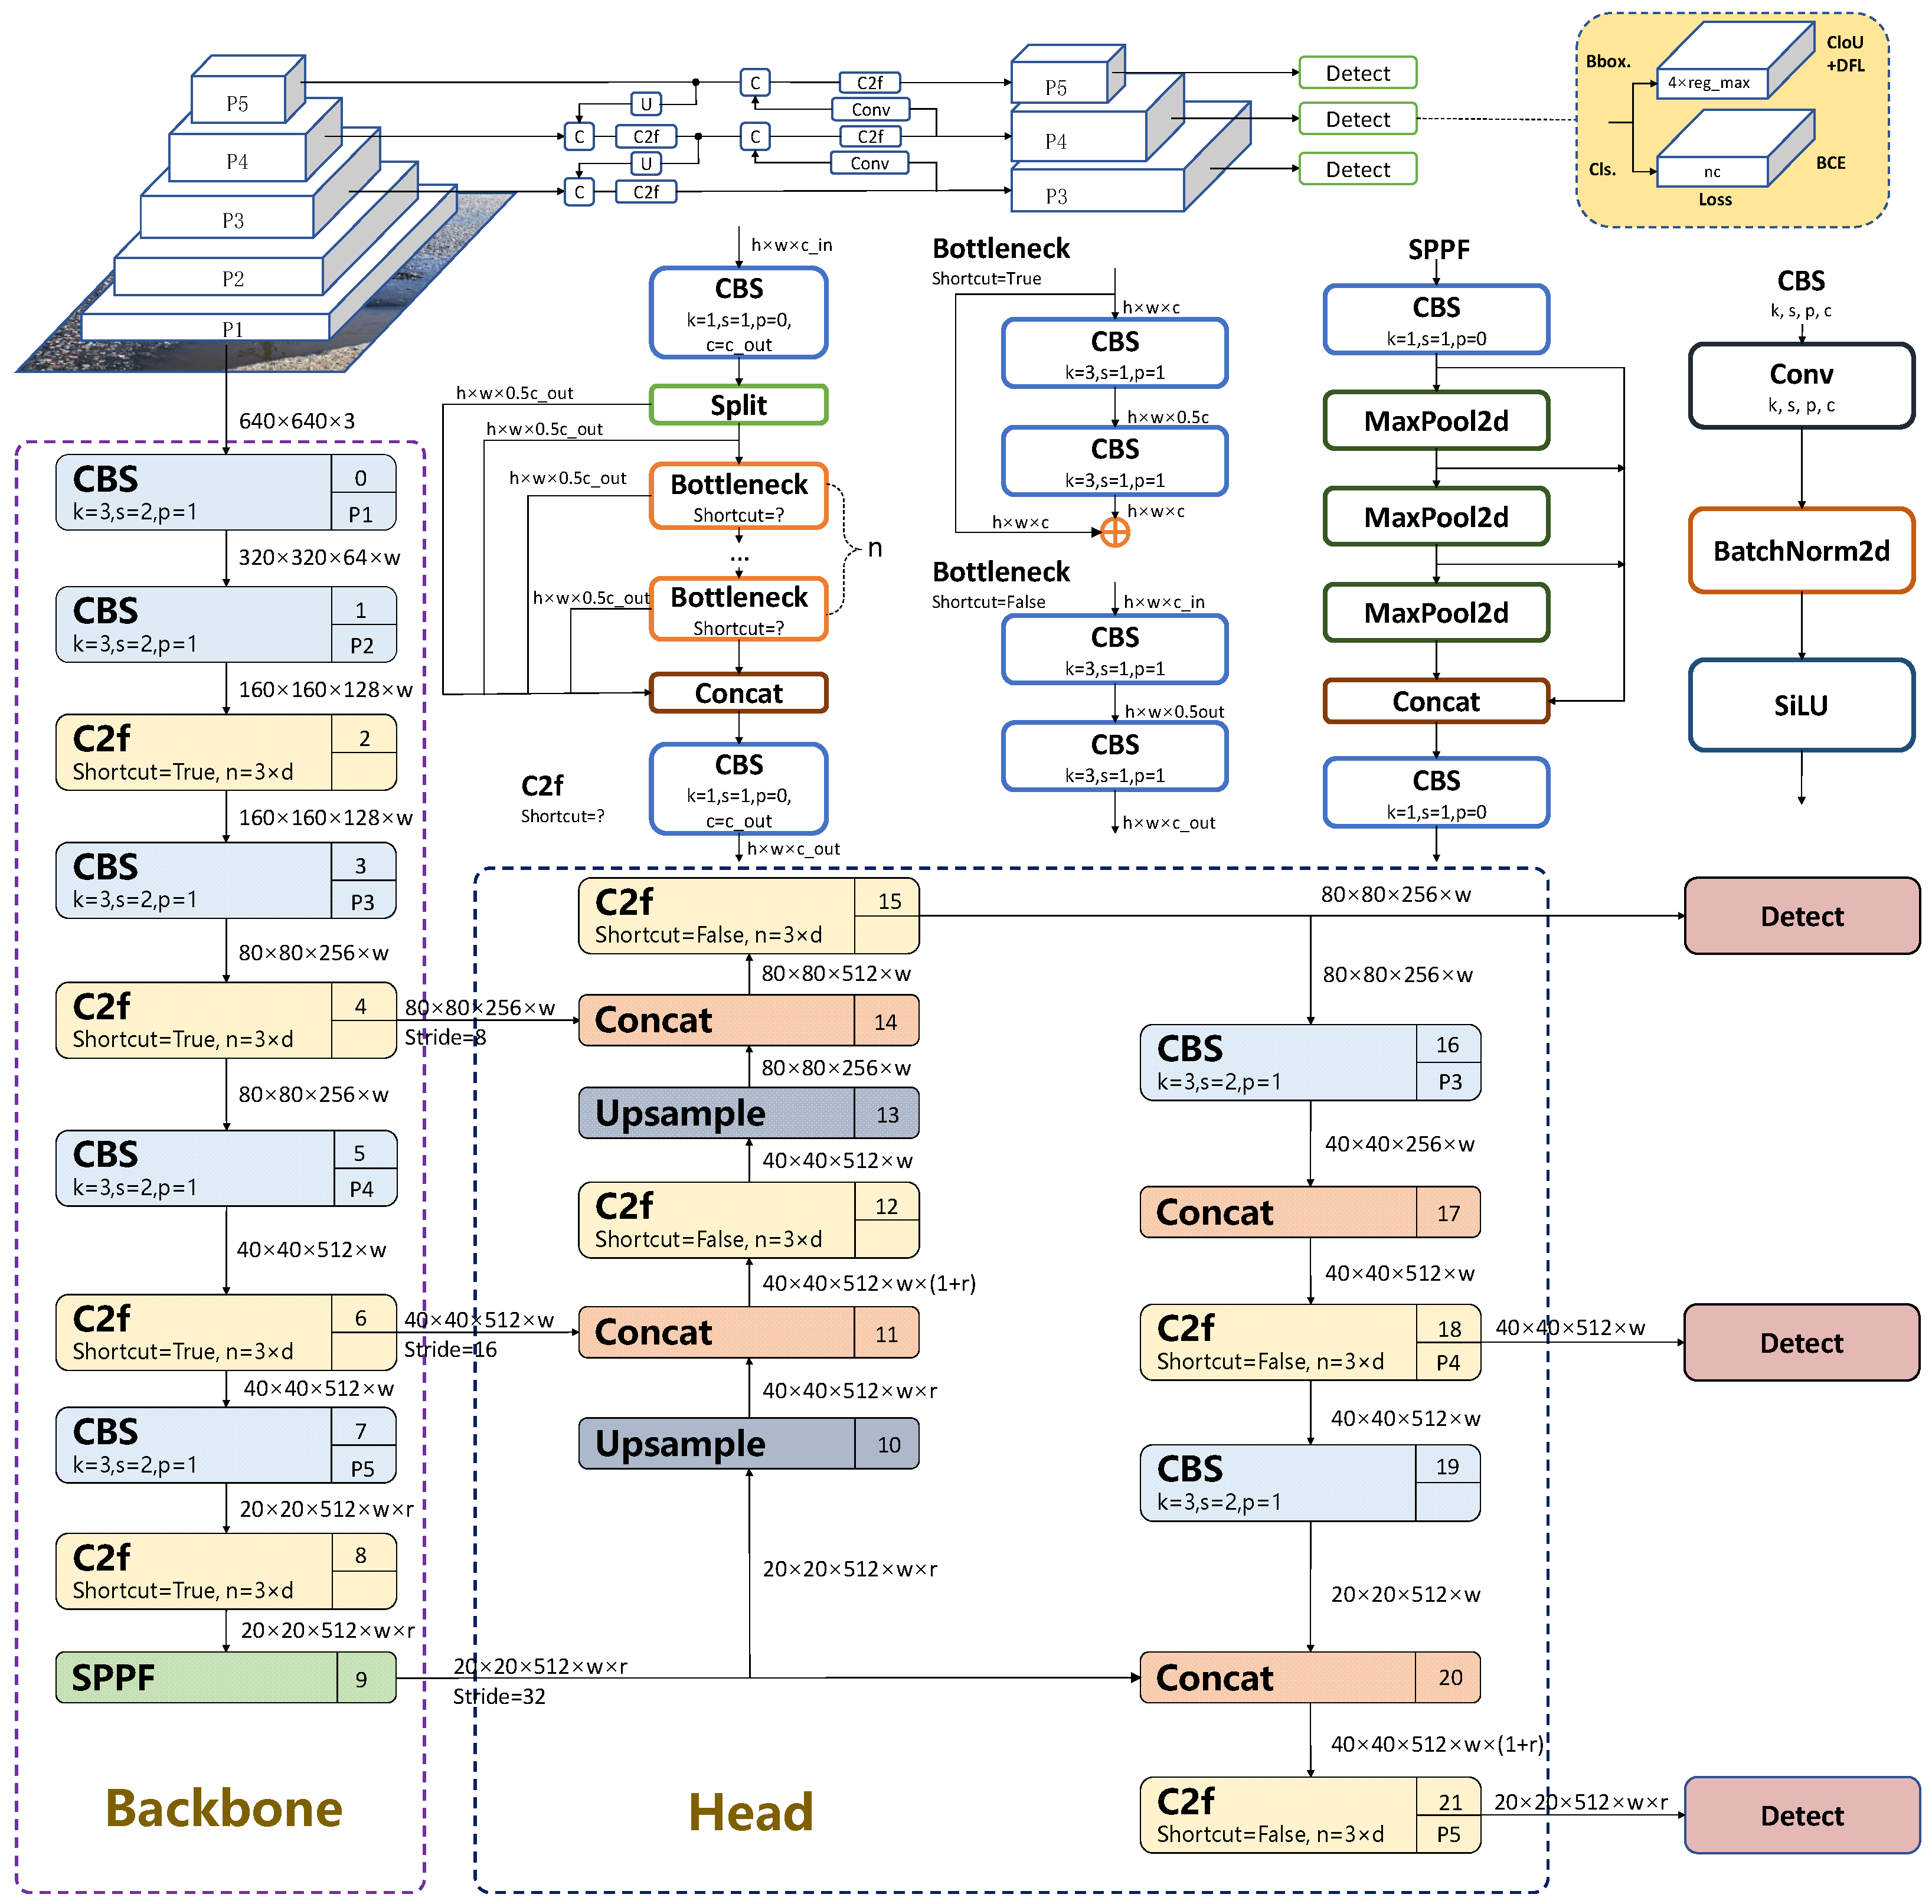This screenshot has height=1904, width=1932.
Task: Click the P5 pyramid layer at top-left
Action: 238,103
